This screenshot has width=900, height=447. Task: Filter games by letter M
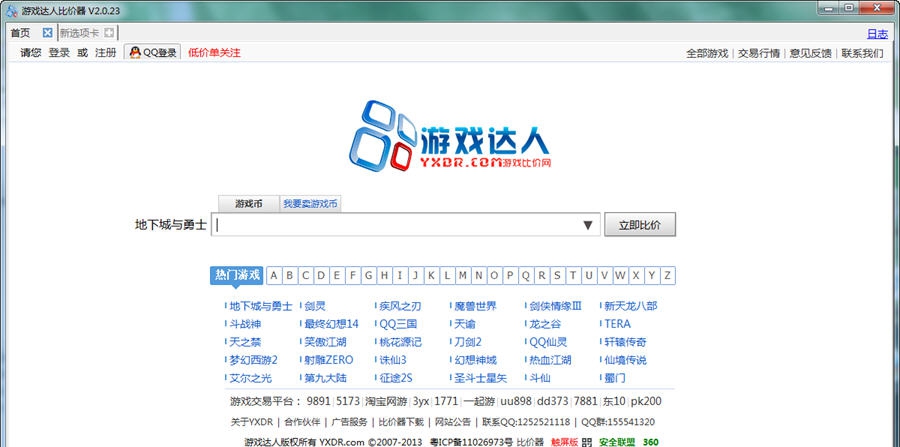(x=463, y=275)
